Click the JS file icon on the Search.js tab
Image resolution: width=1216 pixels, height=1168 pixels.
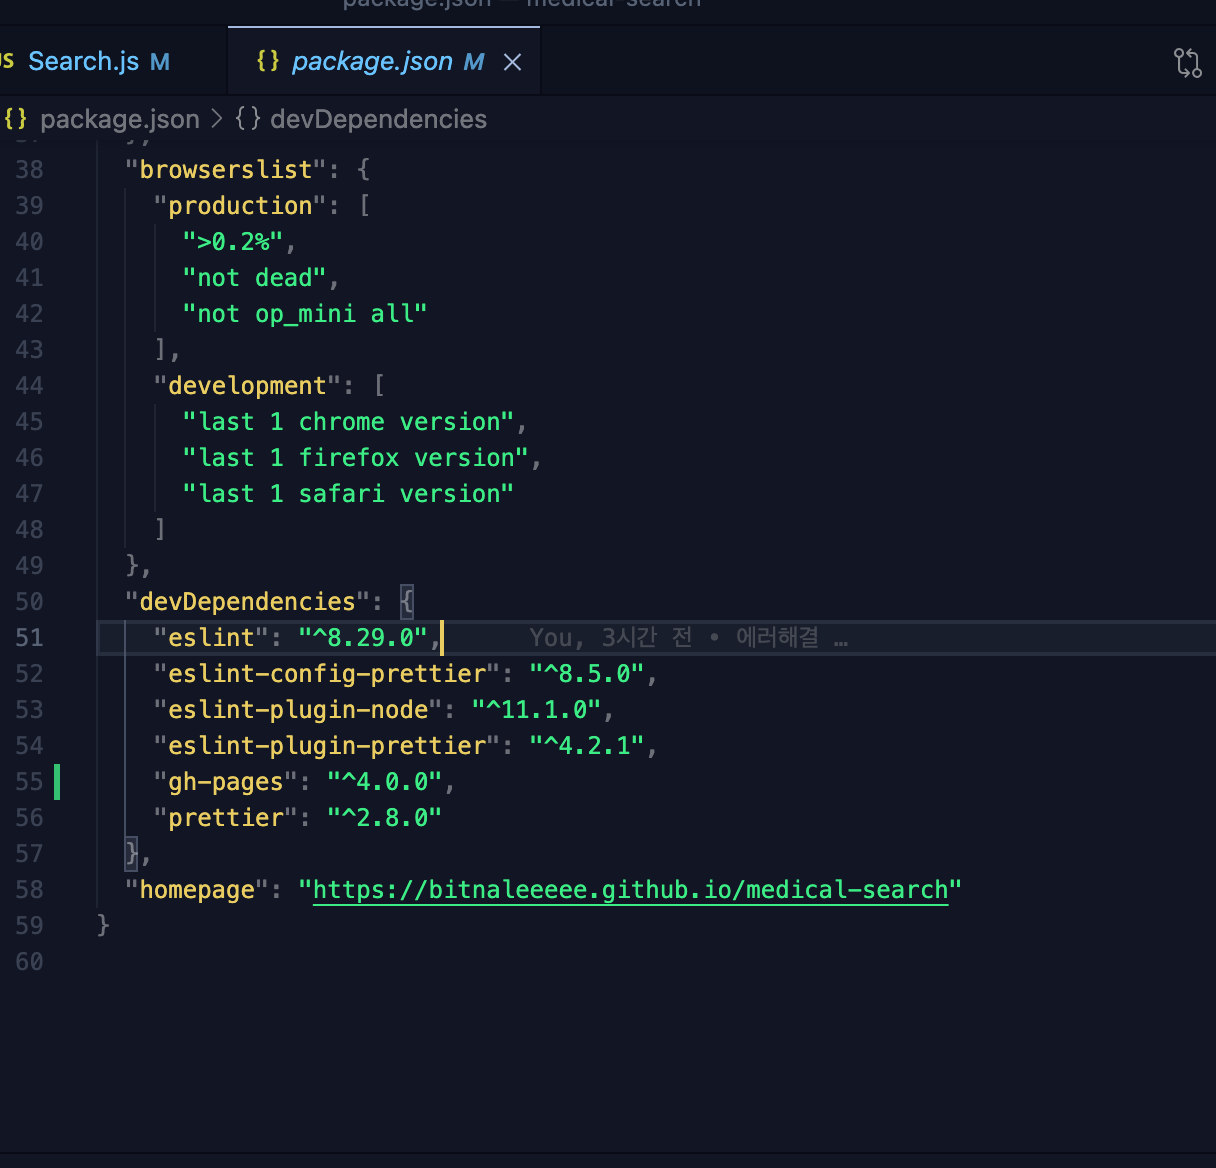click(x=7, y=61)
